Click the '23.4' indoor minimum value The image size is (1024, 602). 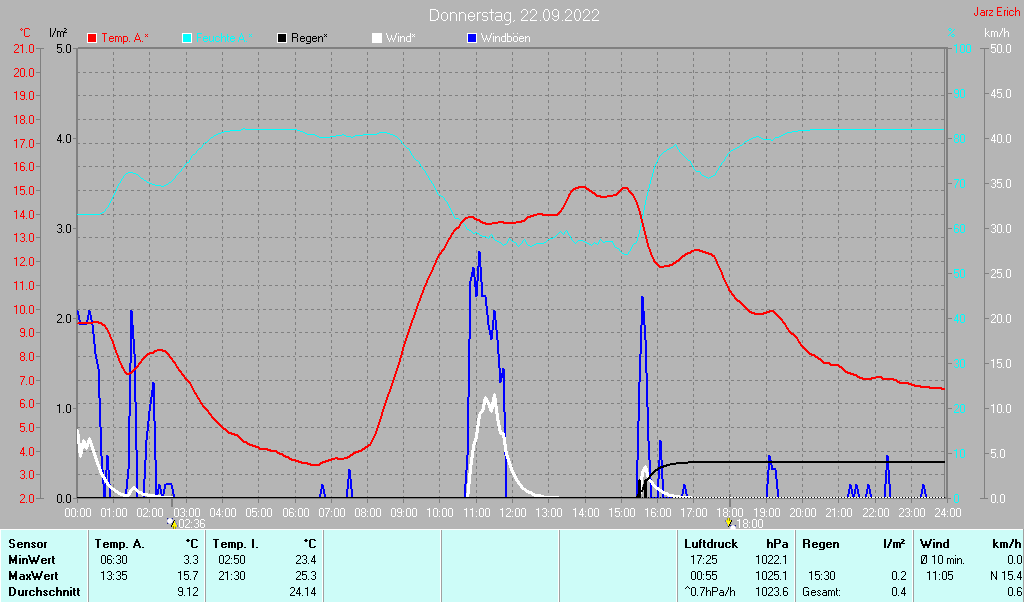point(306,560)
